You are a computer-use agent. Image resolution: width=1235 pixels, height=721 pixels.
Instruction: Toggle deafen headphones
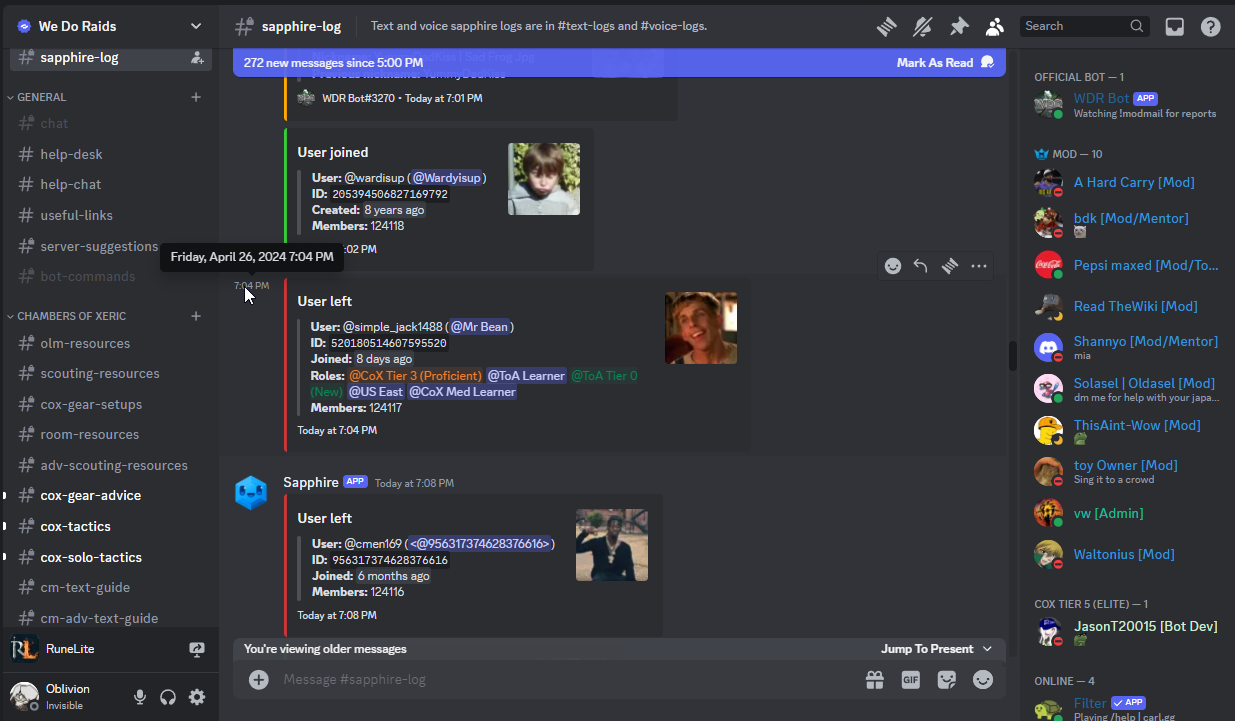click(x=169, y=697)
